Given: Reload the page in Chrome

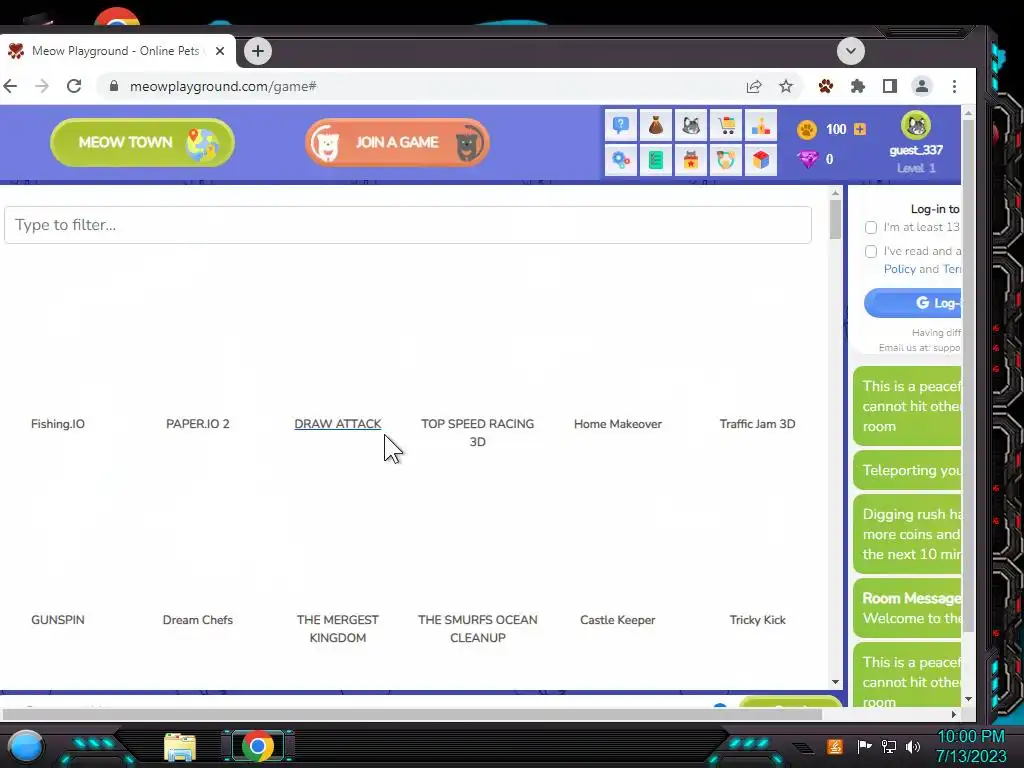Looking at the screenshot, I should tap(74, 86).
